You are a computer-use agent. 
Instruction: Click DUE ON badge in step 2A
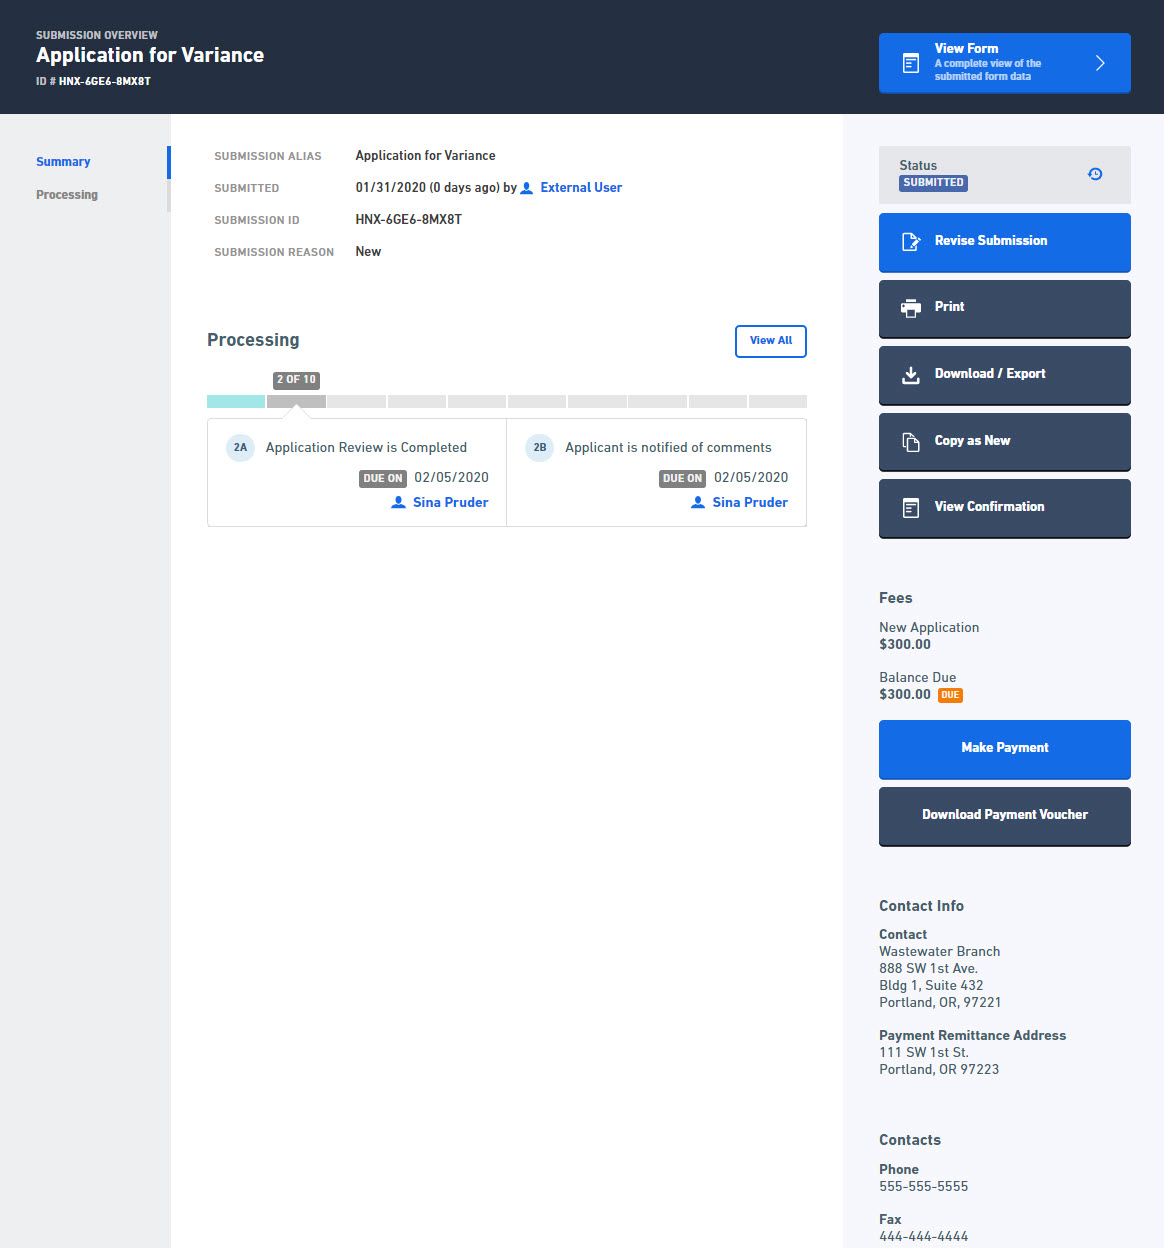[383, 479]
